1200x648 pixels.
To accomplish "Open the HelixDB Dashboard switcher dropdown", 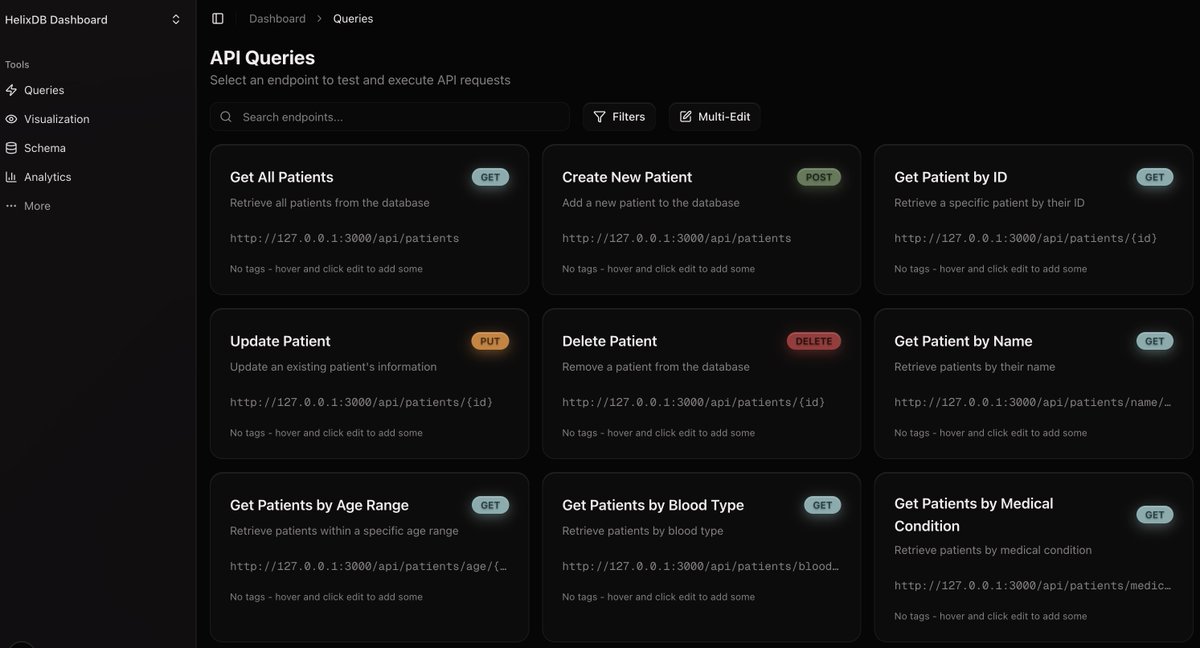I will tap(176, 19).
